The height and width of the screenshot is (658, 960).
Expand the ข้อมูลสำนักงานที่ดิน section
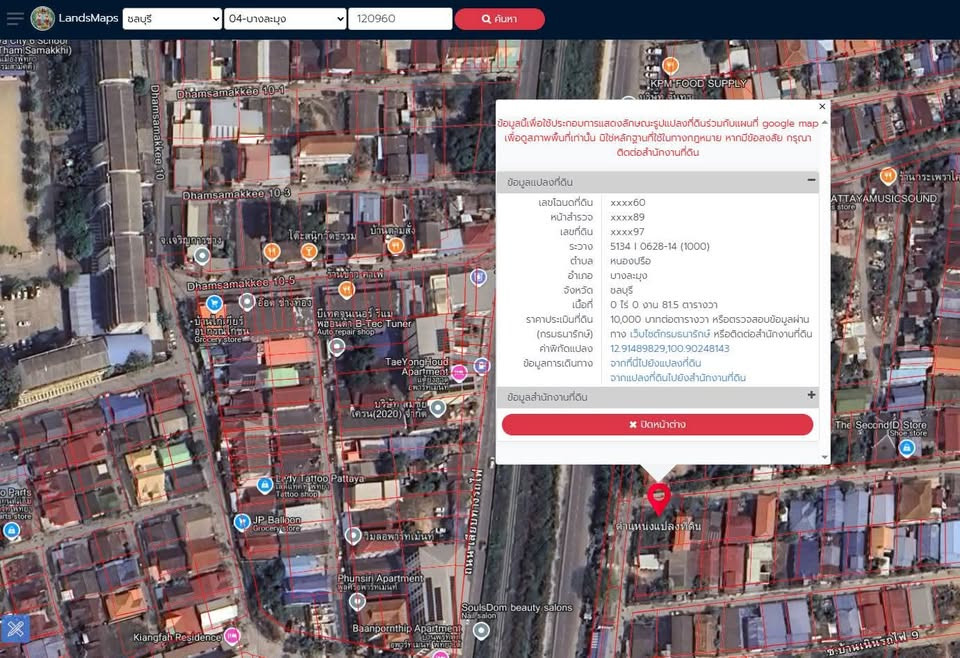click(x=811, y=395)
